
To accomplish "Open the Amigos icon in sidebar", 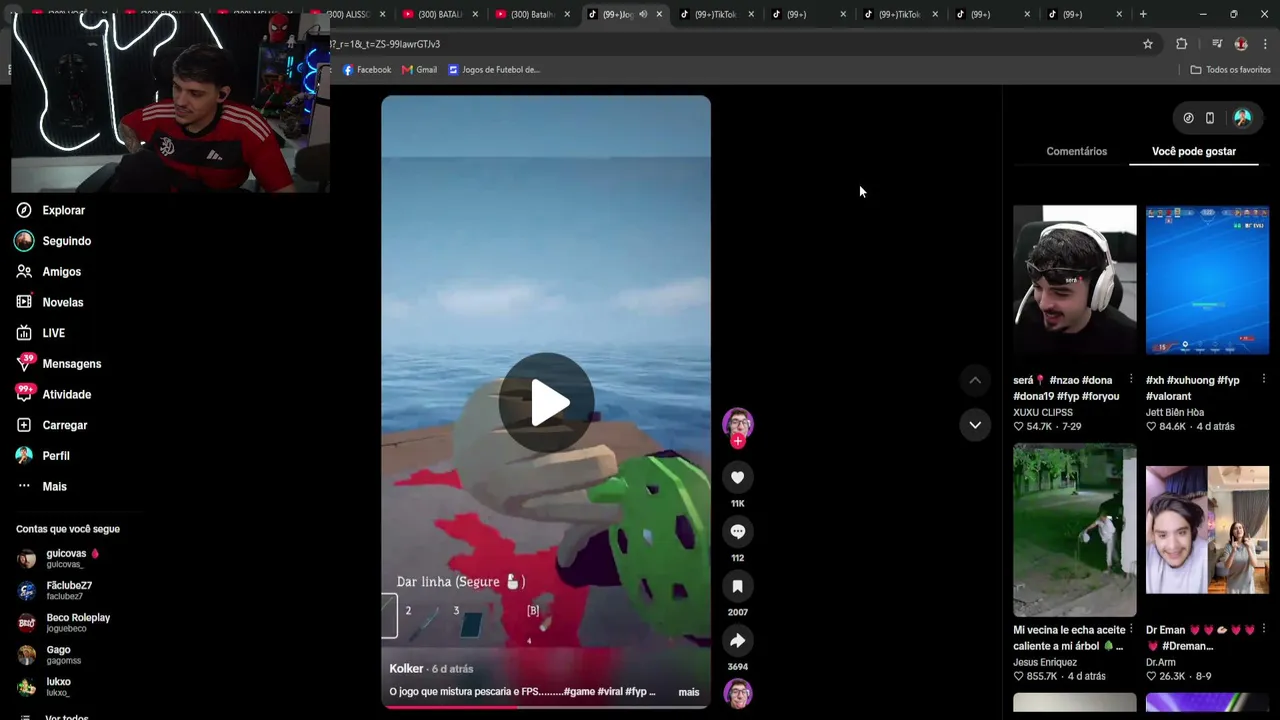I will (x=24, y=271).
